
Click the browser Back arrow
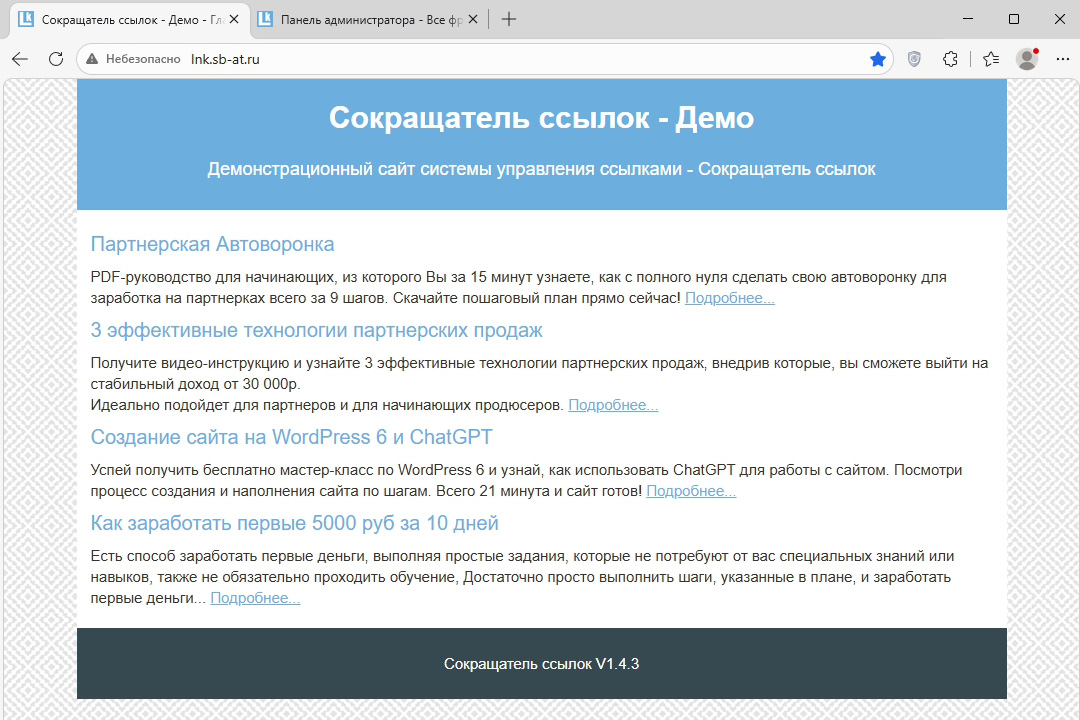(20, 59)
